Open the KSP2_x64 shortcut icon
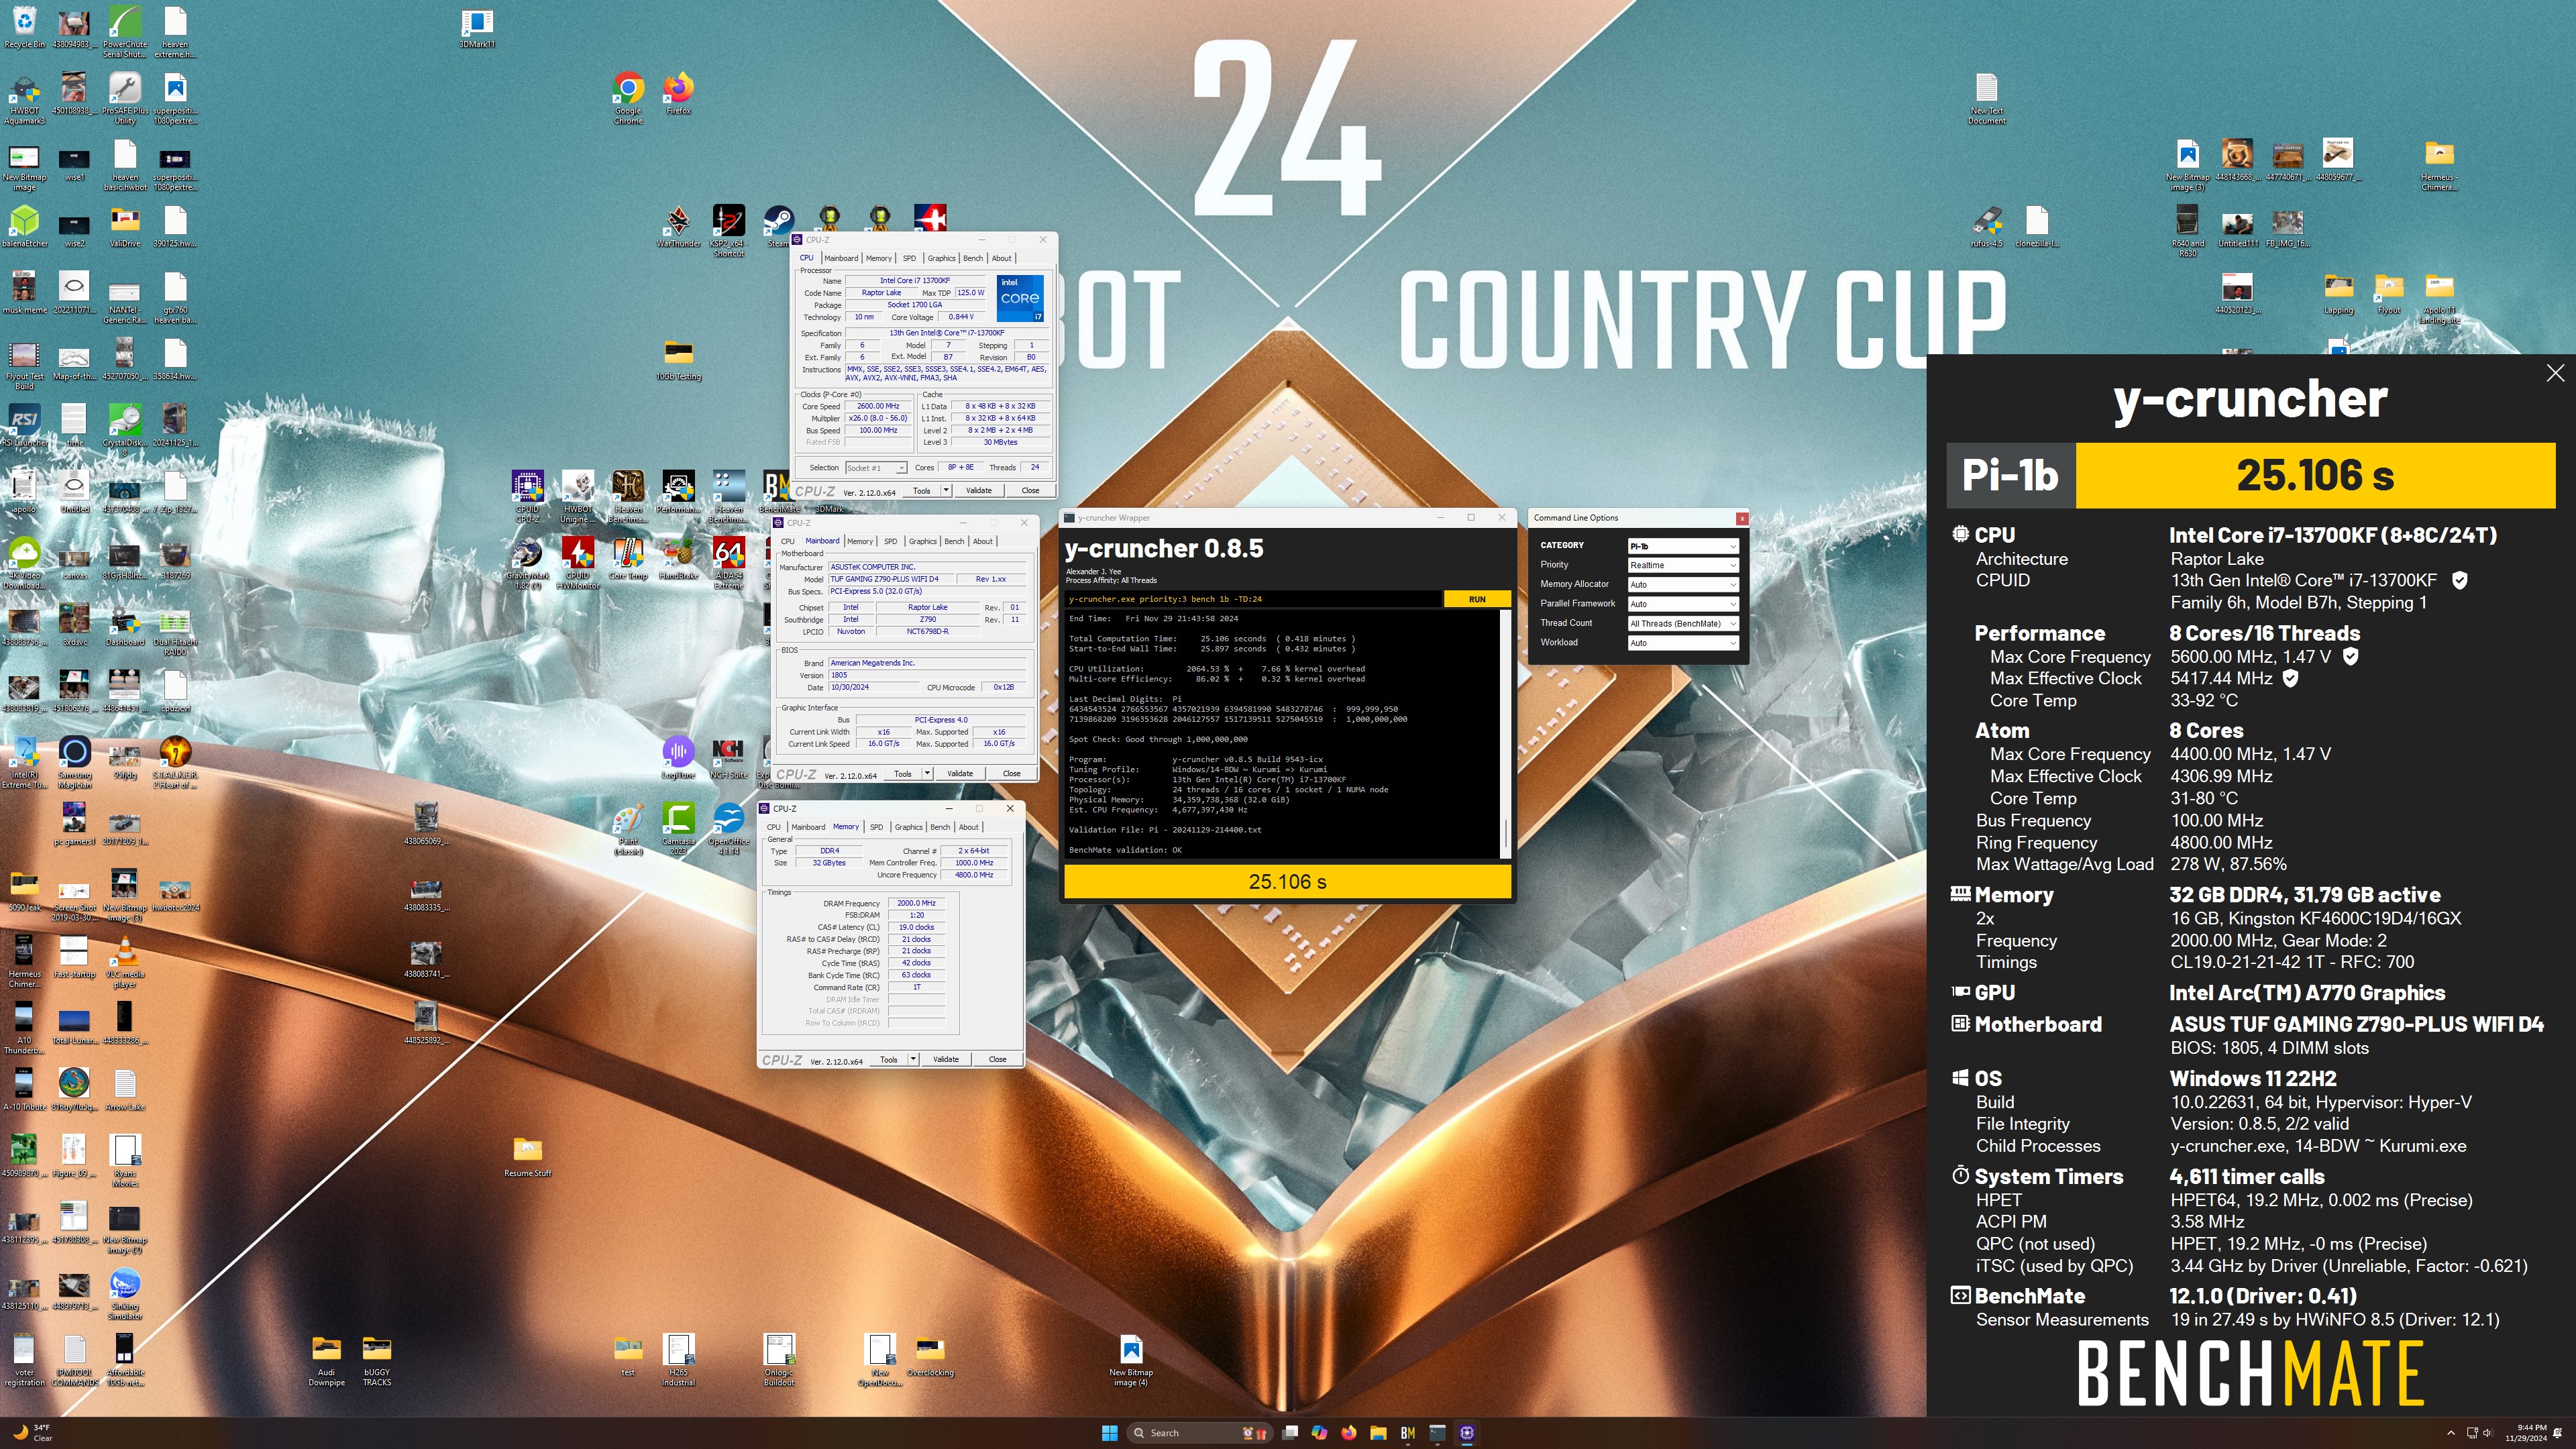The height and width of the screenshot is (1449, 2576). (x=728, y=231)
